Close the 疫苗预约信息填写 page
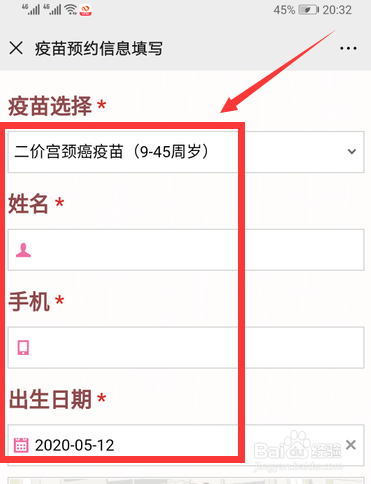This screenshot has width=371, height=484. (16, 48)
